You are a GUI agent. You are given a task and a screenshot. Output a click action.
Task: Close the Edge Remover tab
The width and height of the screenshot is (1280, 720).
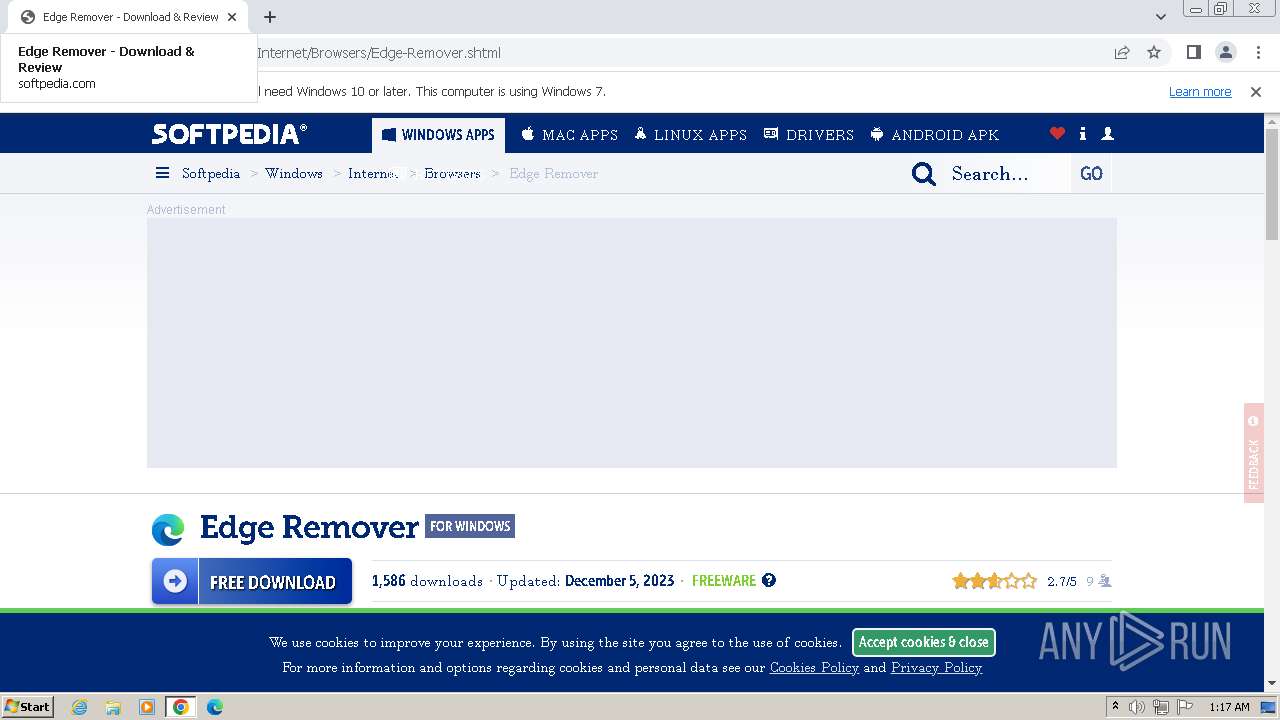click(232, 17)
